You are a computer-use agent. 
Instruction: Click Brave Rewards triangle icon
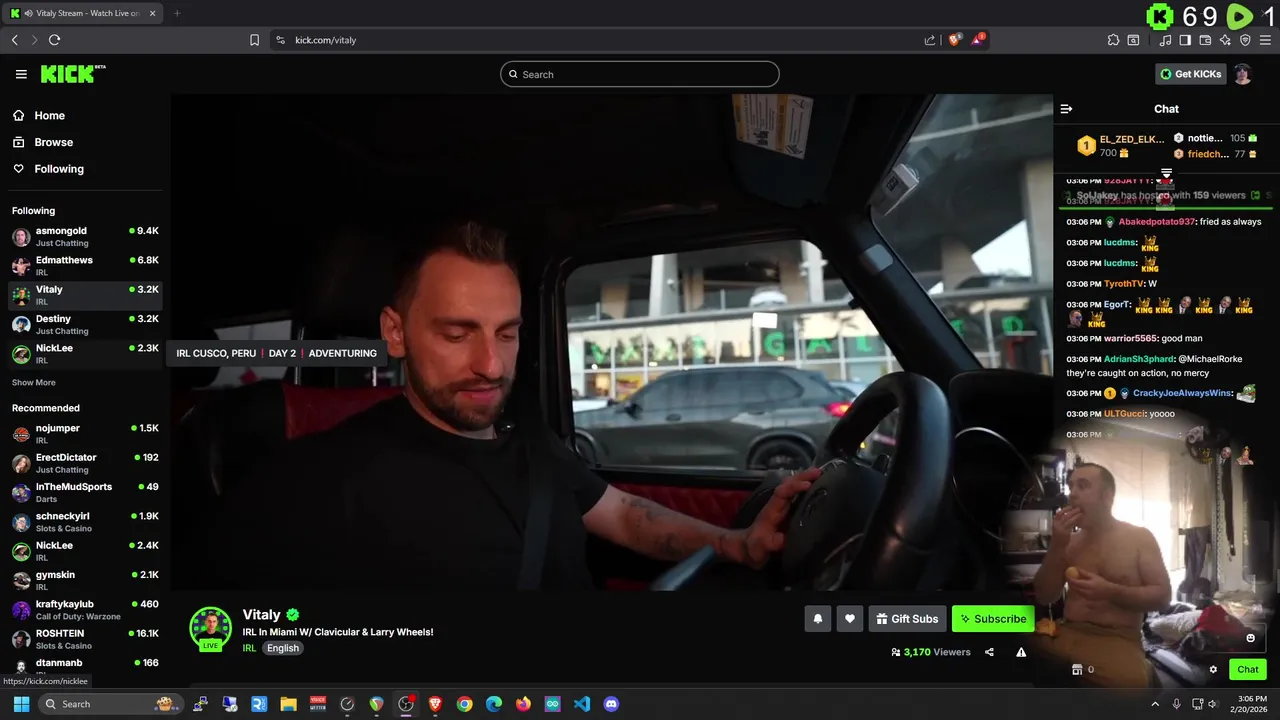pos(978,40)
